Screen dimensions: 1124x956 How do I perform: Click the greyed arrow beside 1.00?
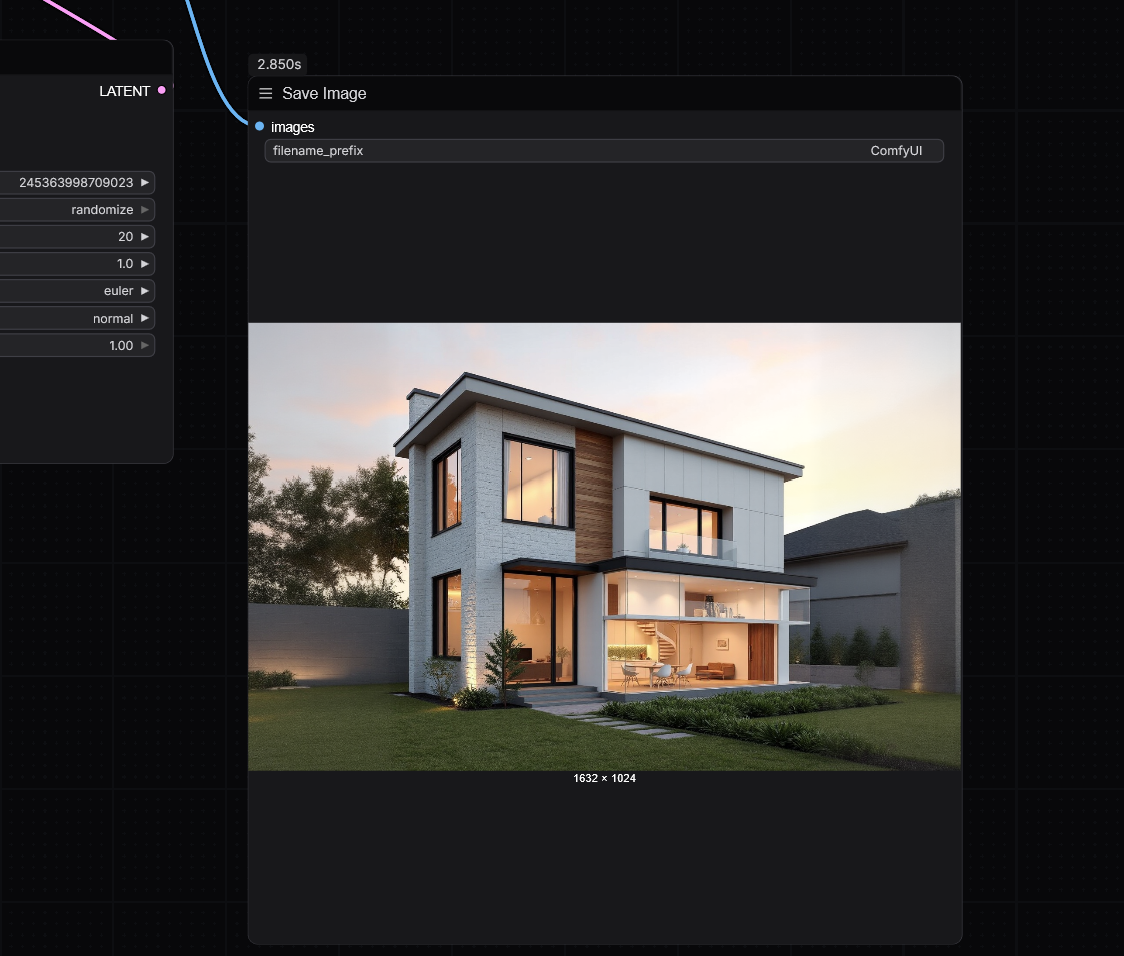click(145, 345)
